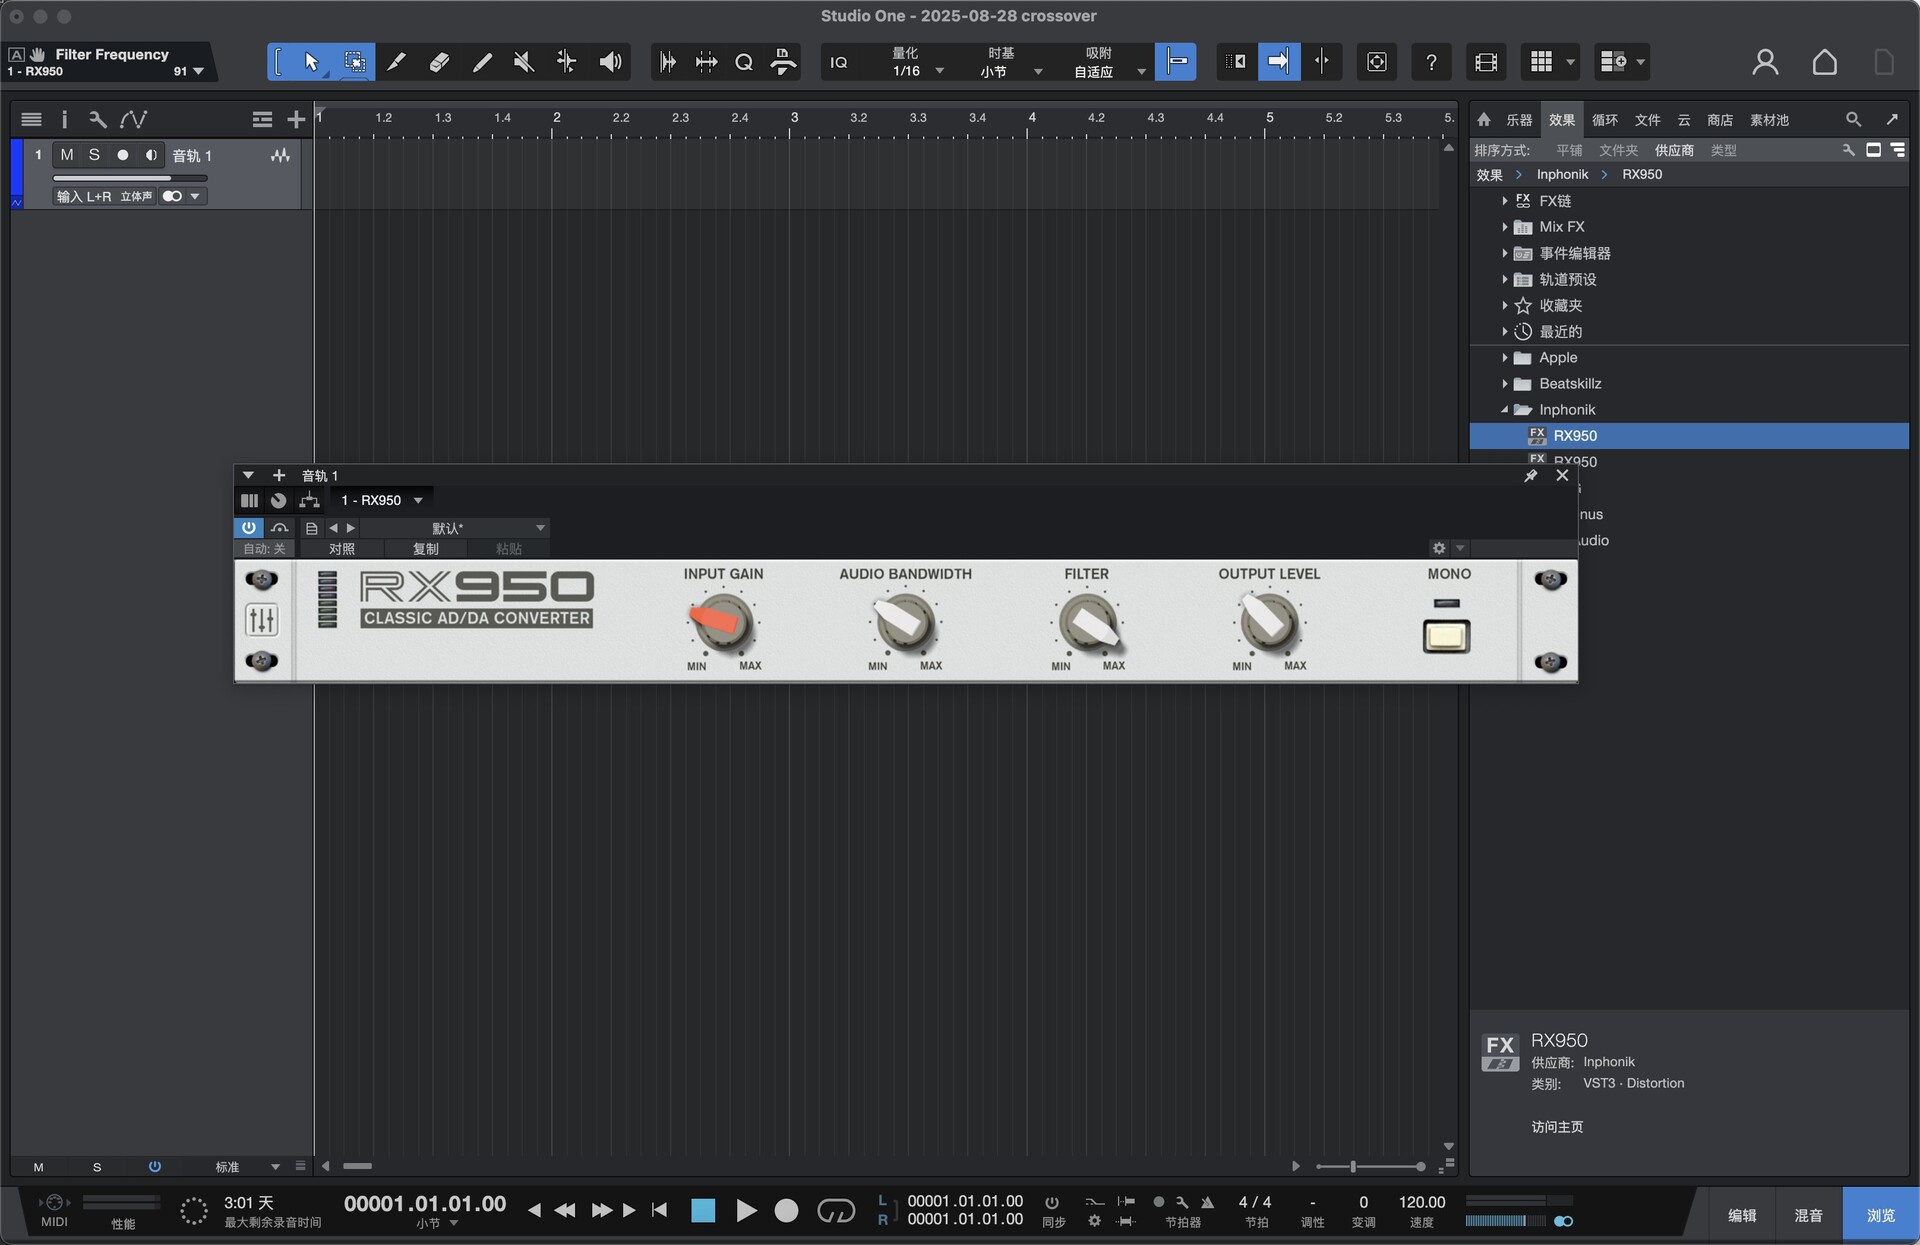Open the browser home icon
This screenshot has width=1920, height=1245.
1484,120
